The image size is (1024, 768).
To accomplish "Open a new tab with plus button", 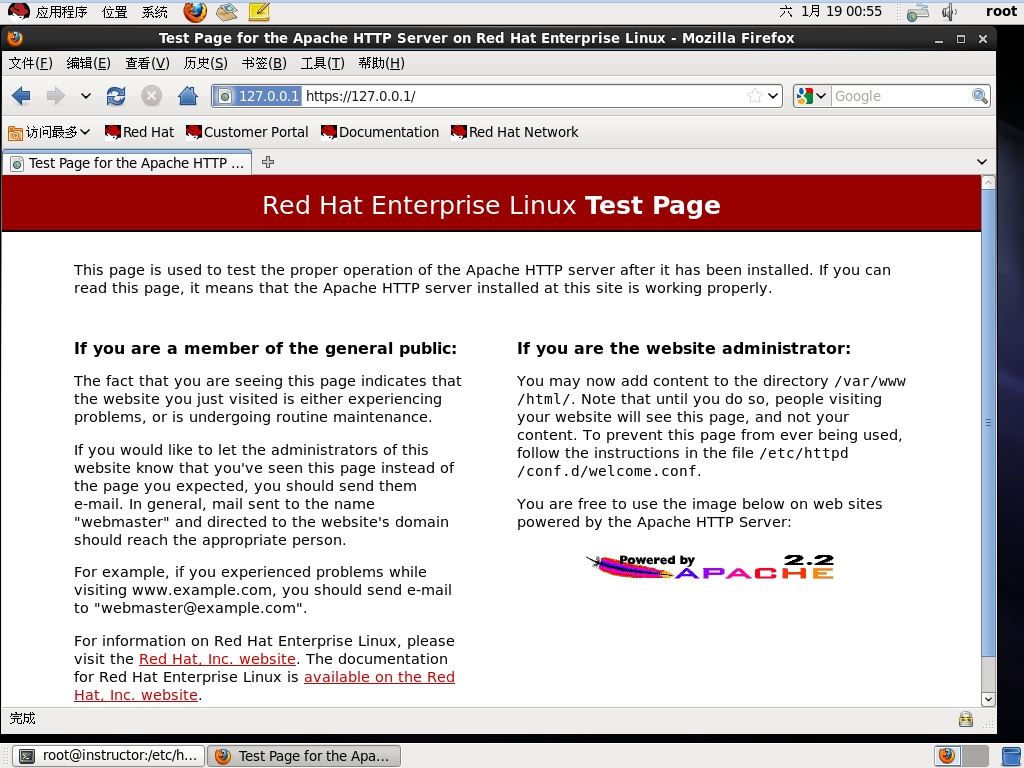I will tap(268, 162).
